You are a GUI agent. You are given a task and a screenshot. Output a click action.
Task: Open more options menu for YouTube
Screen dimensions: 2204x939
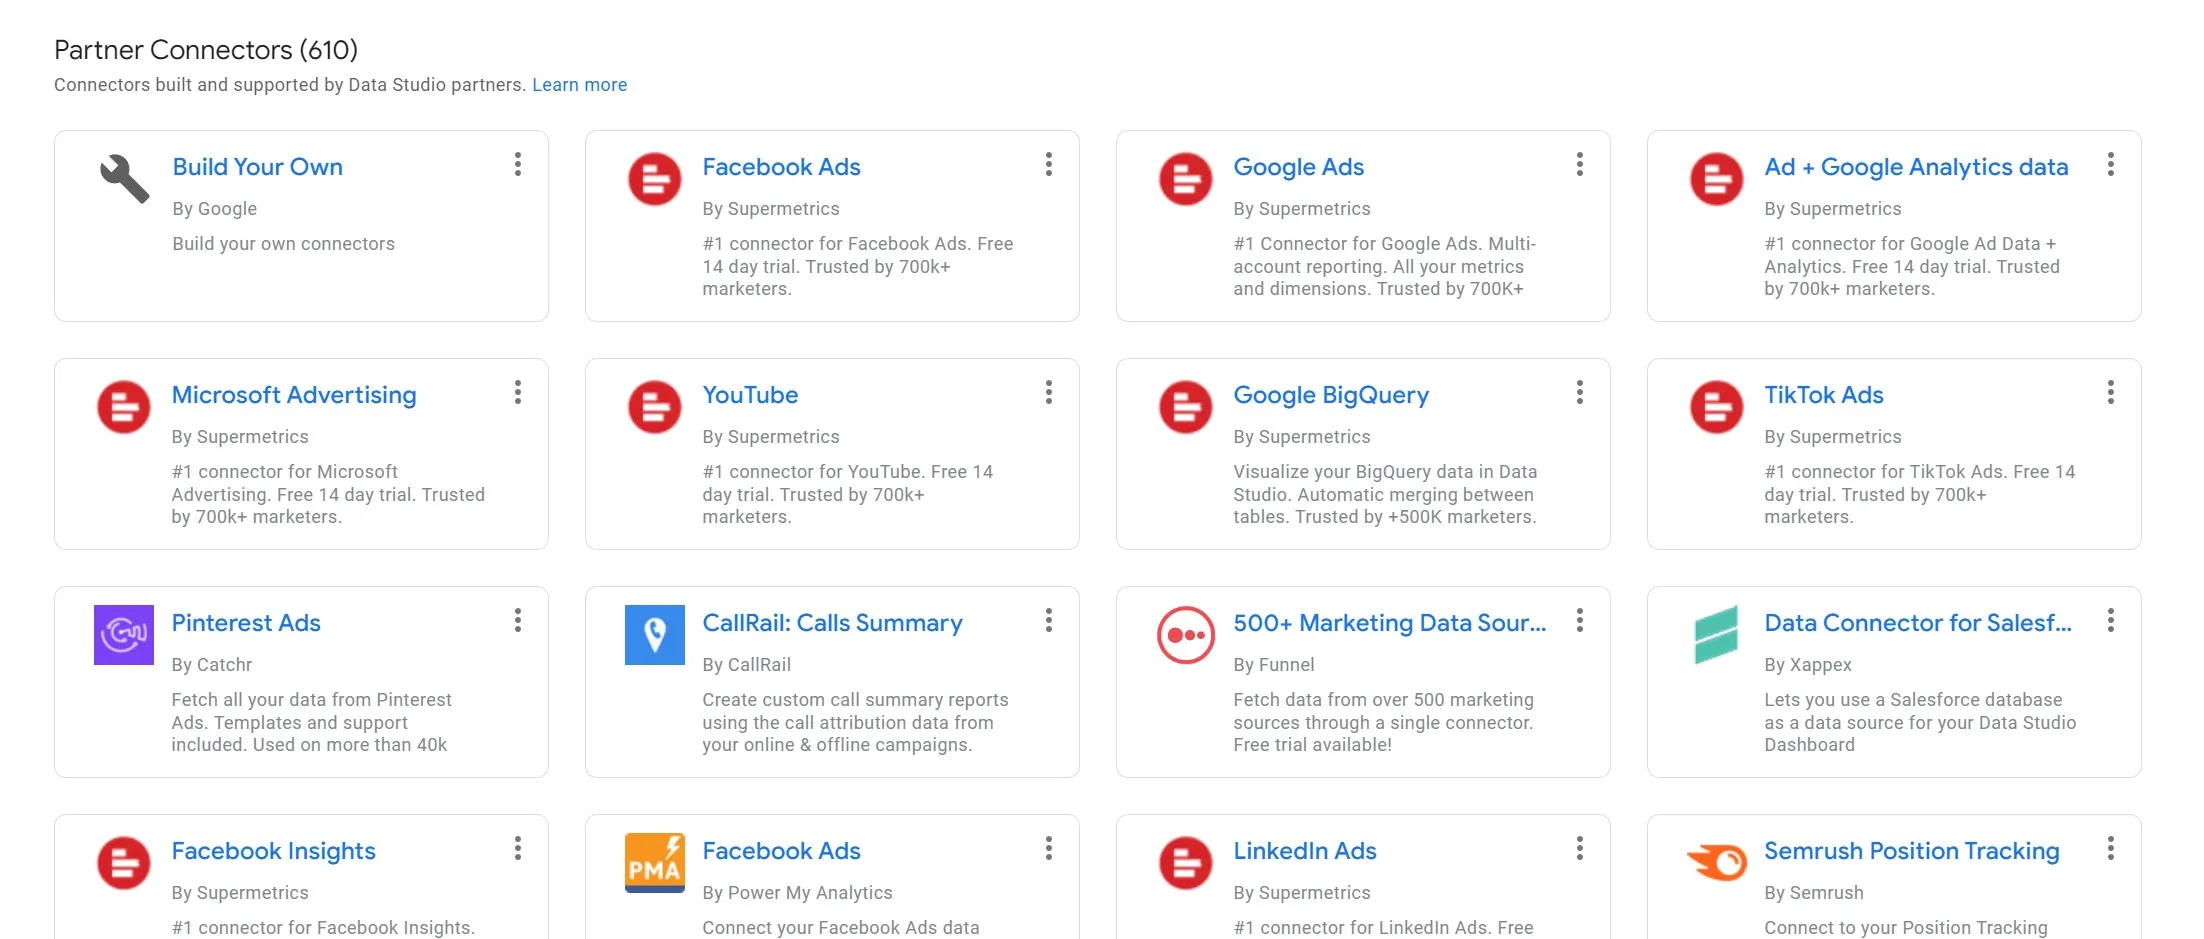click(x=1049, y=392)
